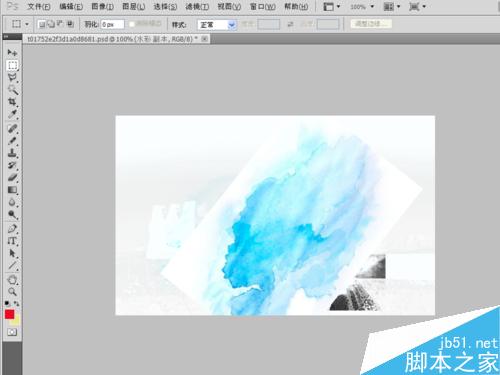Select the Clone Stamp tool
The height and width of the screenshot is (375, 500).
tap(12, 153)
